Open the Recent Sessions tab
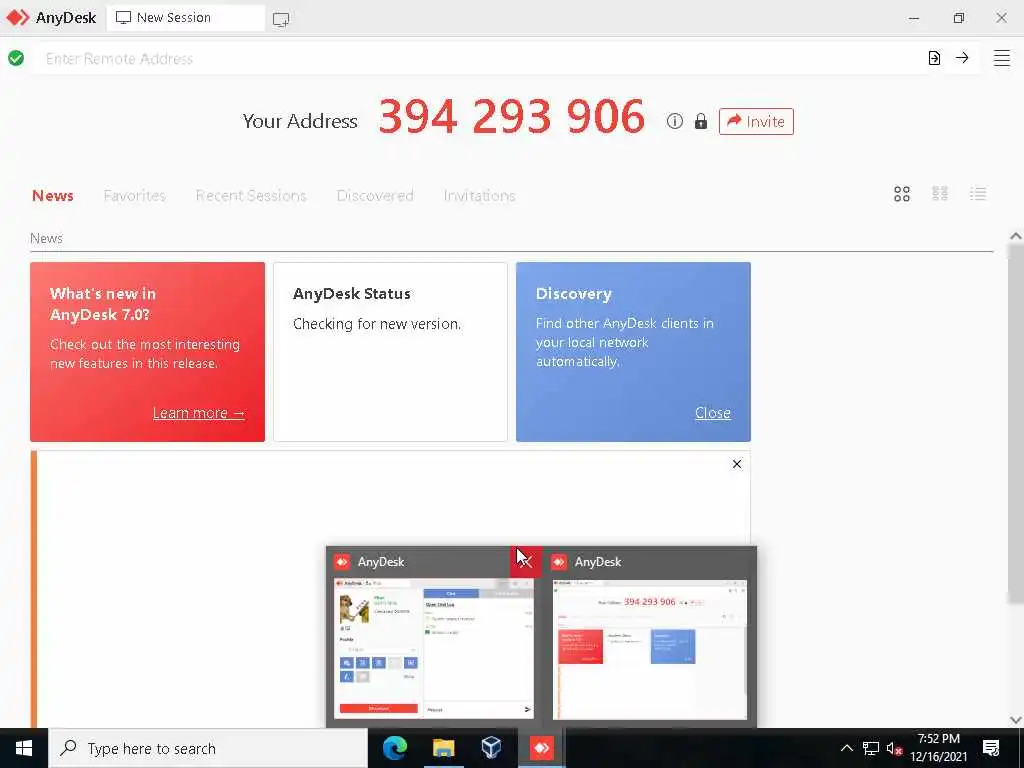1024x768 pixels. 251,195
